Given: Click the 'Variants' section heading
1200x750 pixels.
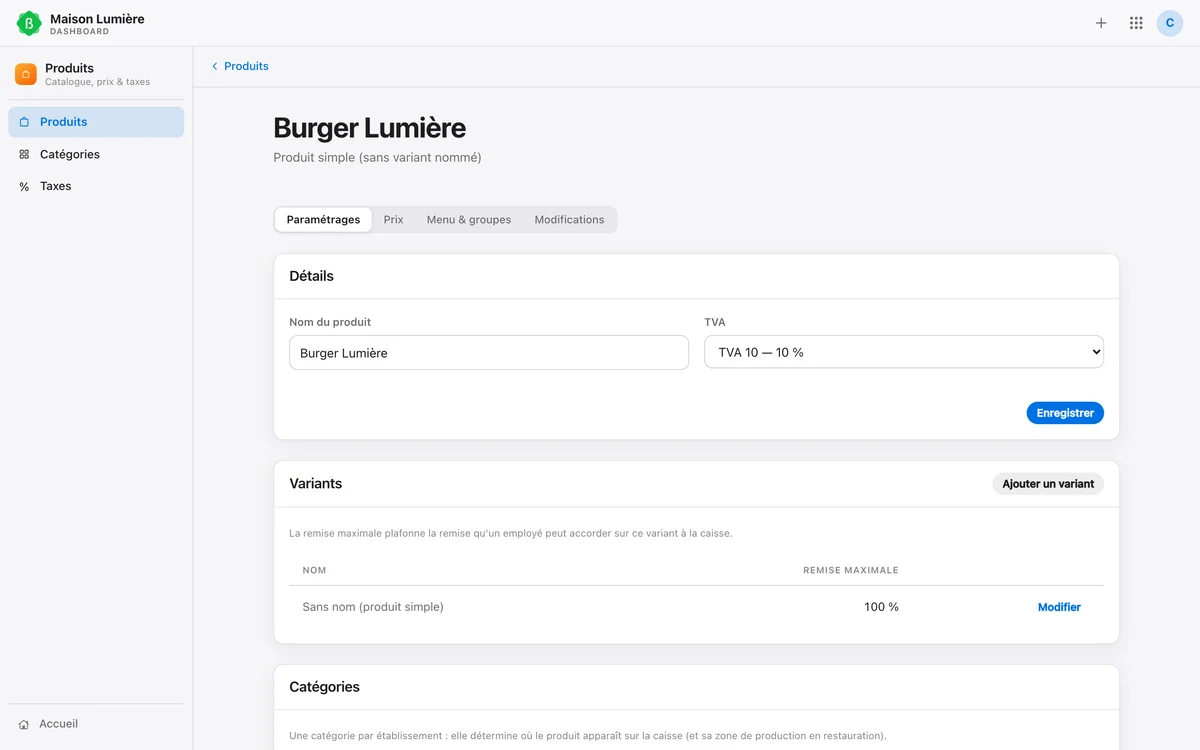Looking at the screenshot, I should (x=316, y=484).
